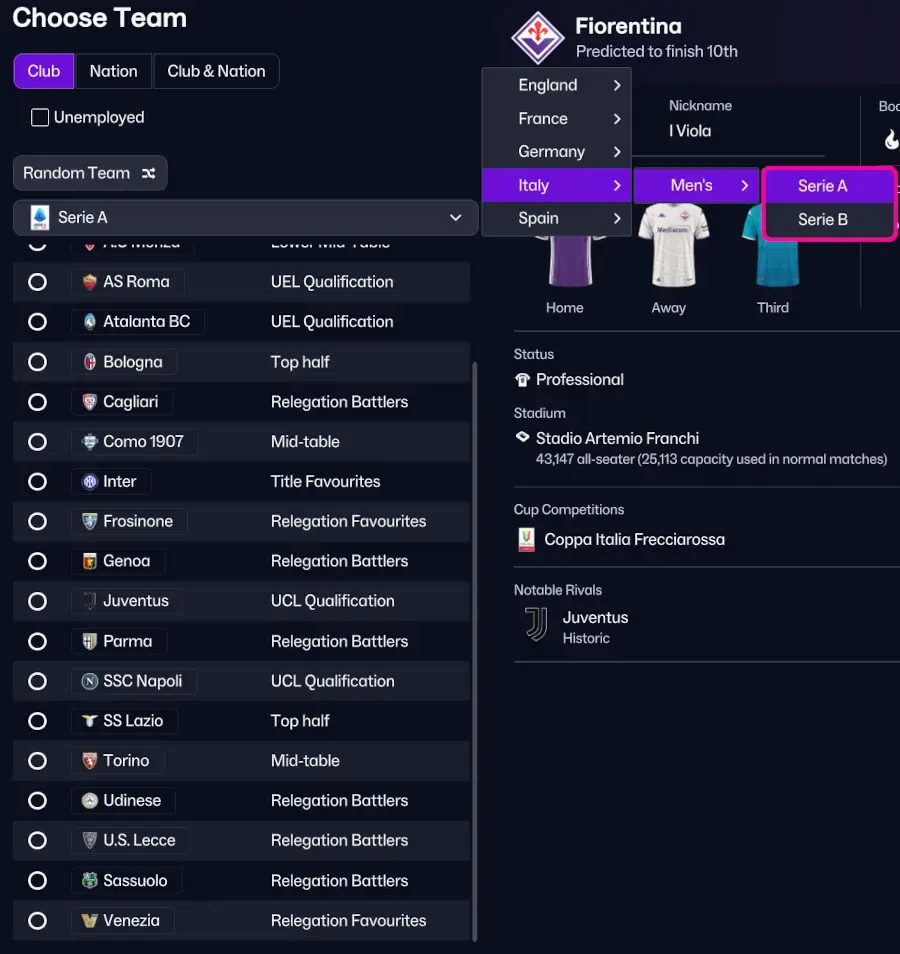Image resolution: width=900 pixels, height=954 pixels.
Task: Click the stadium icon beside Stadio Artemio Franchi
Action: point(522,437)
